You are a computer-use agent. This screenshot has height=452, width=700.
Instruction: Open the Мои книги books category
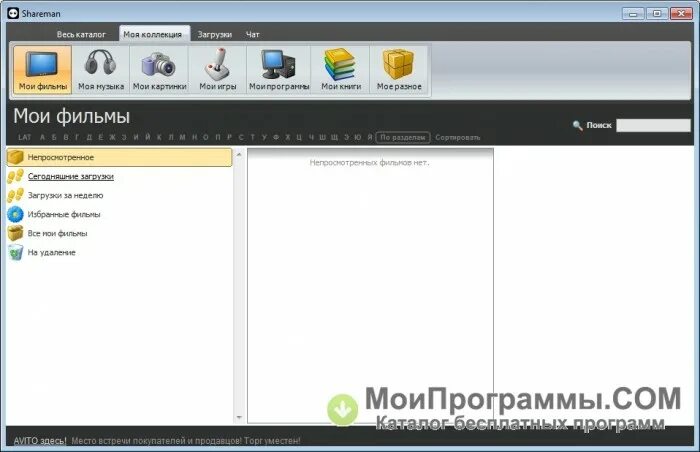341,70
